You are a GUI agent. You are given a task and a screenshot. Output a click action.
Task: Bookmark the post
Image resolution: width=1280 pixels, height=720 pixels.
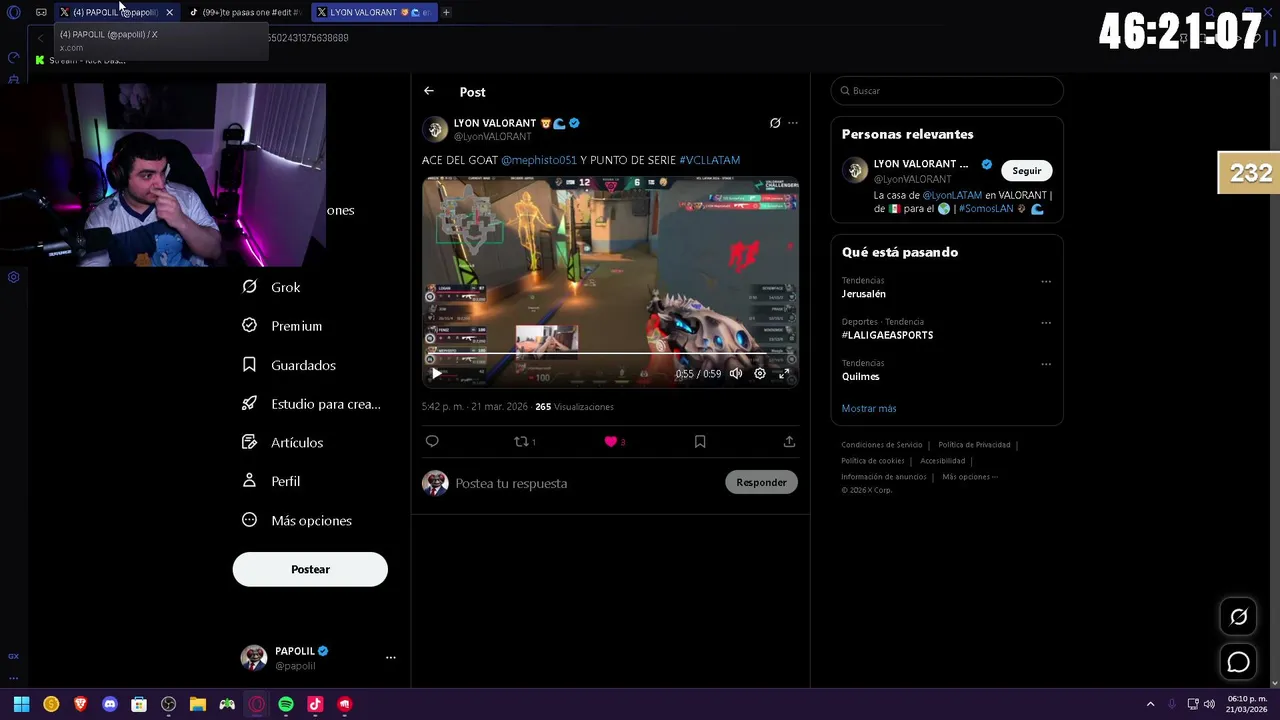700,441
